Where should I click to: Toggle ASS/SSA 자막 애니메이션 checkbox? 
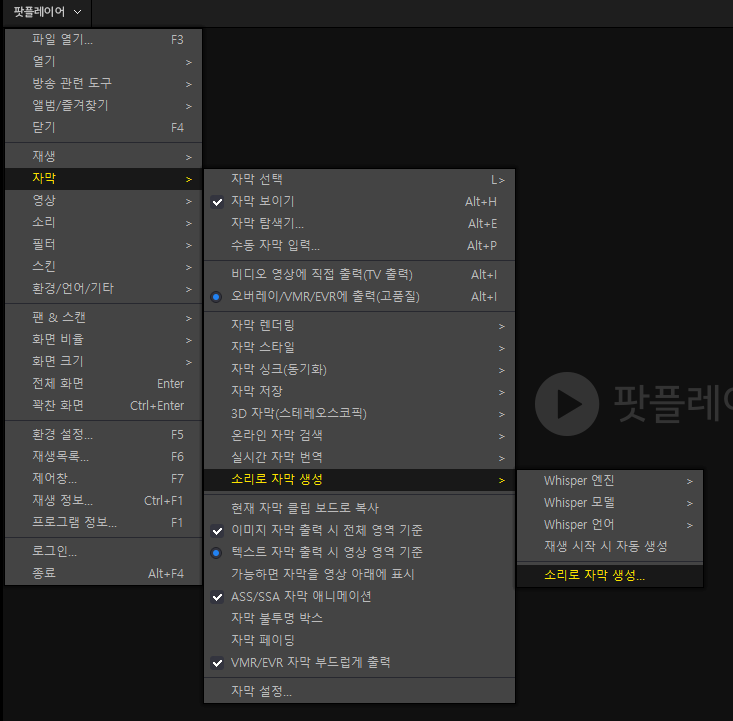pyautogui.click(x=359, y=597)
